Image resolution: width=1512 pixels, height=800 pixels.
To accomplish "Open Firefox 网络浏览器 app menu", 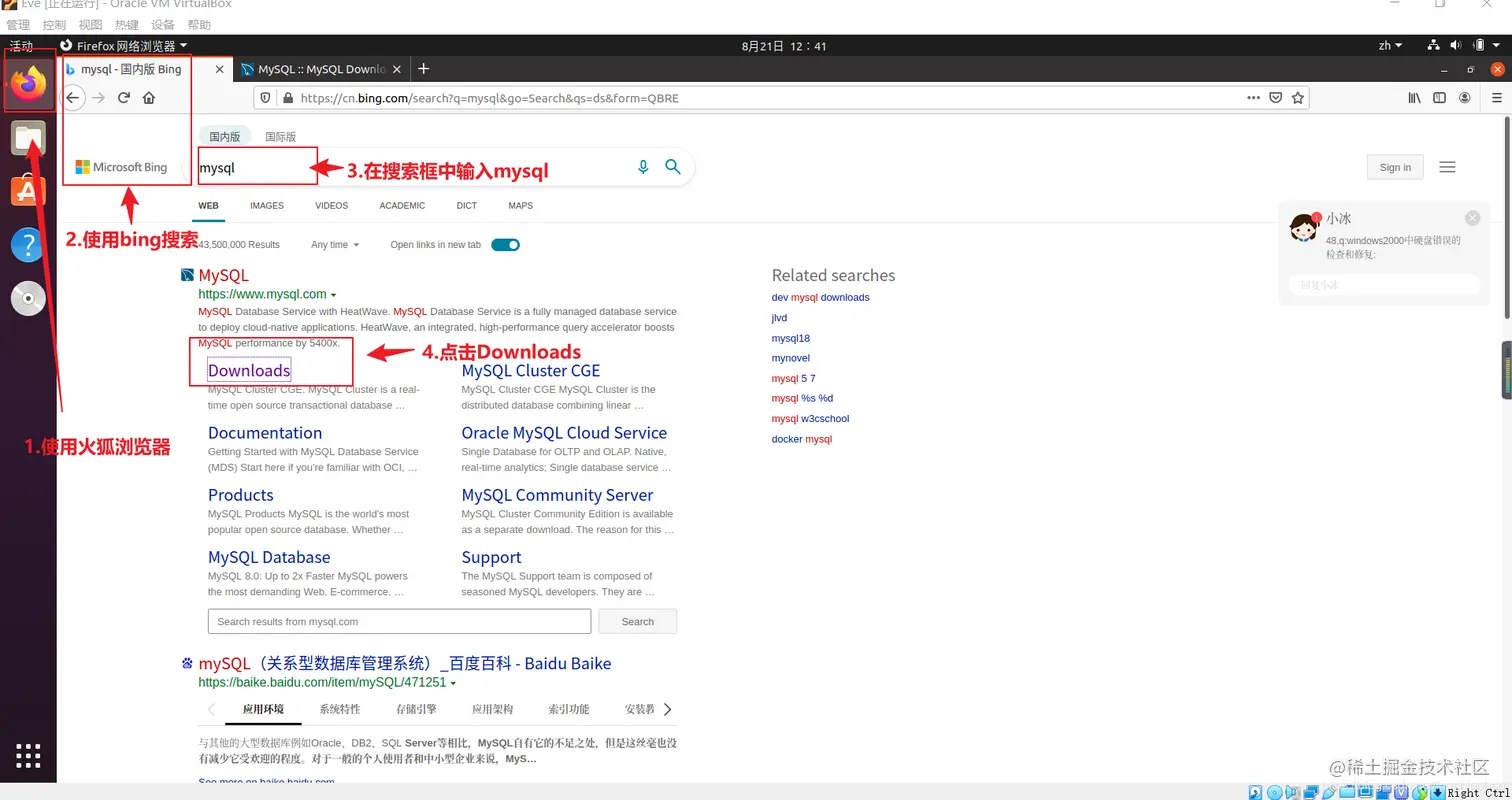I will (125, 46).
